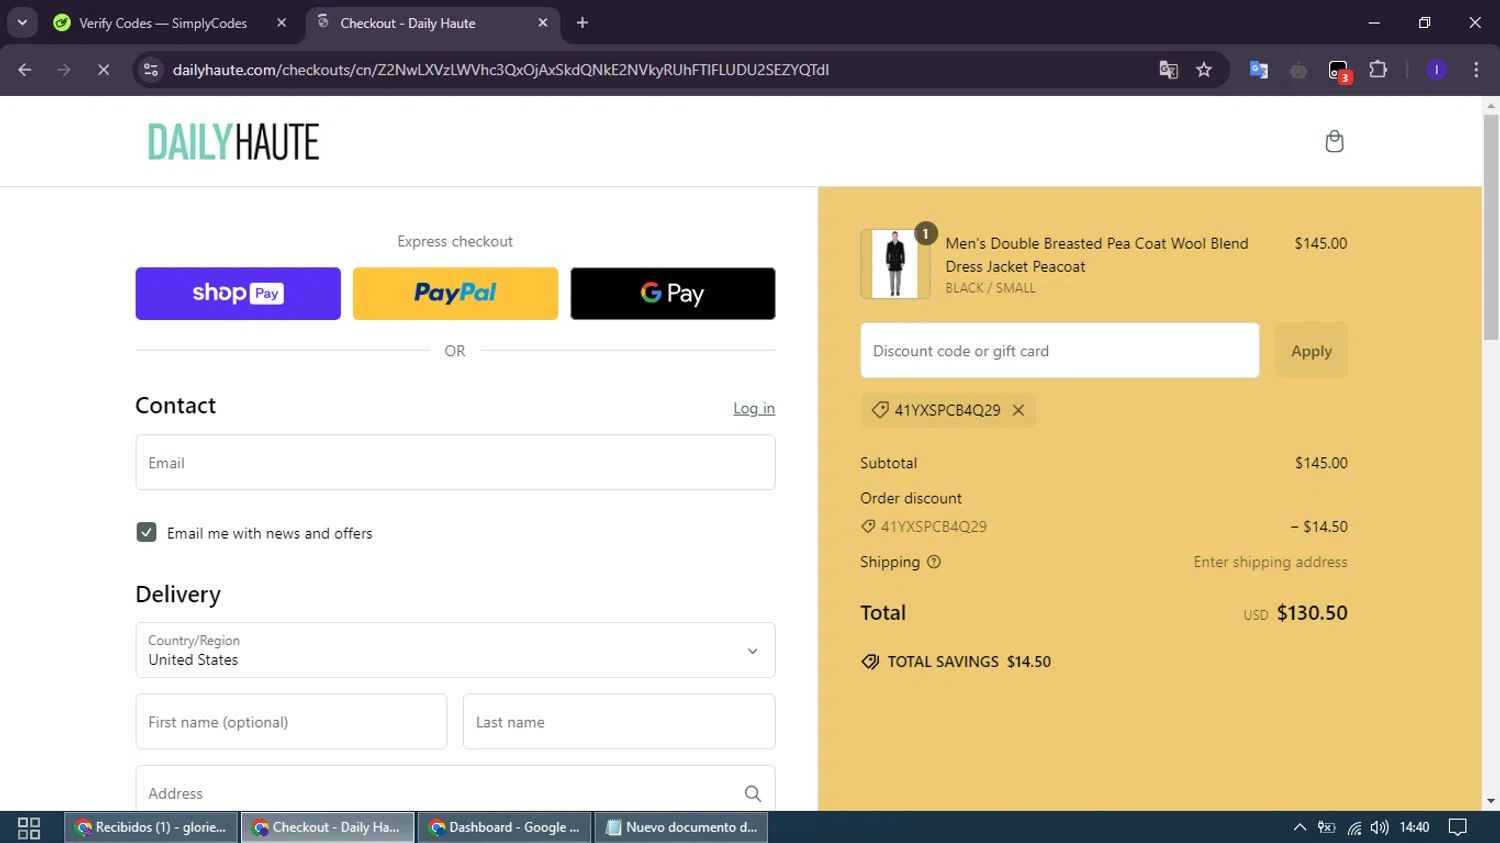Pay with PayPal express button

click(x=455, y=293)
